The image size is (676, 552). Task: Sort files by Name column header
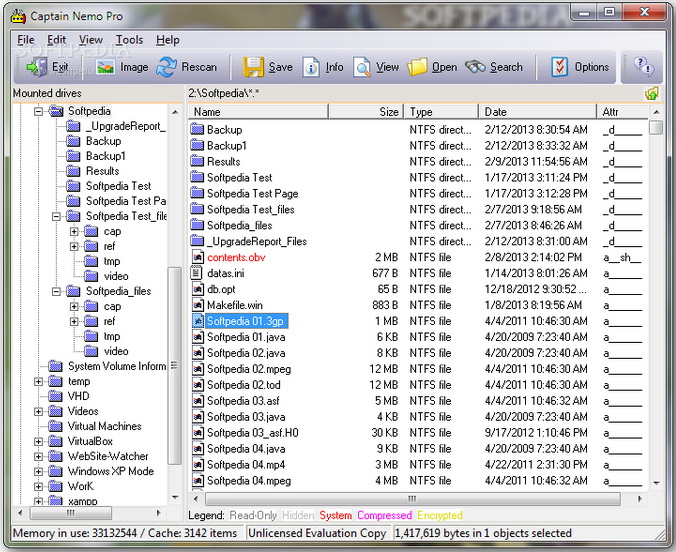258,112
